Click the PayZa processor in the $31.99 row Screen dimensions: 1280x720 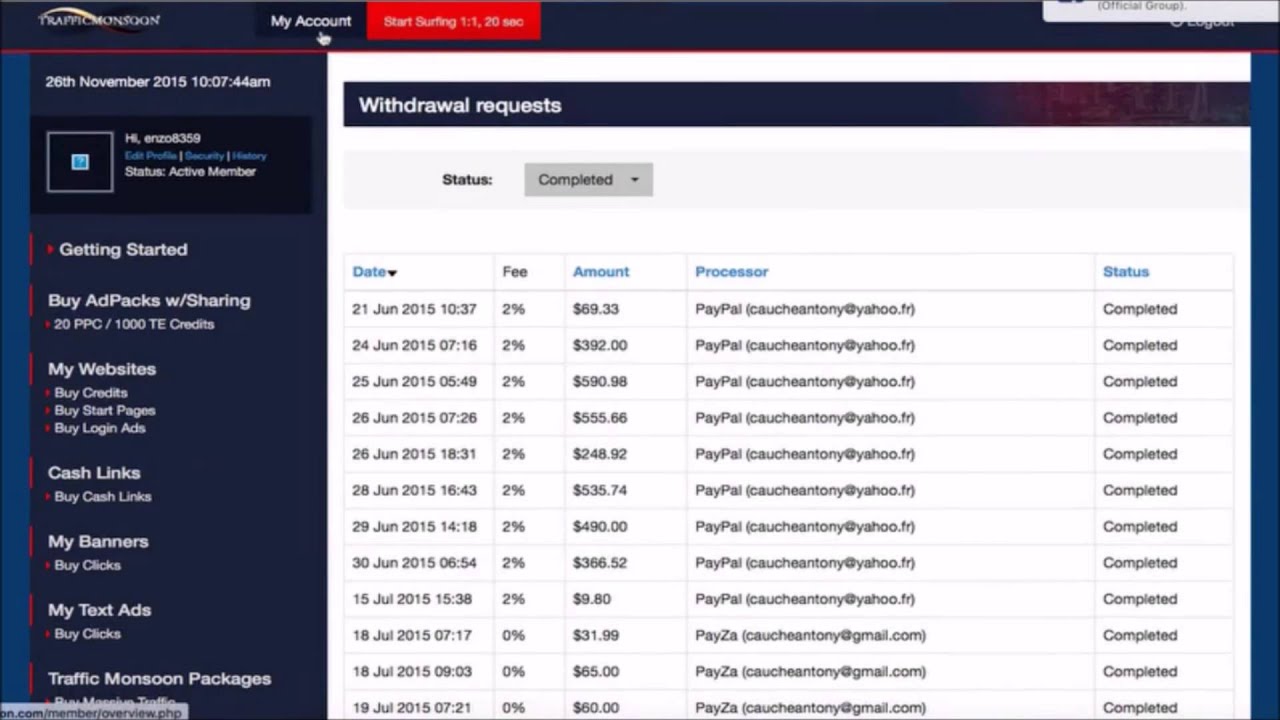point(811,635)
